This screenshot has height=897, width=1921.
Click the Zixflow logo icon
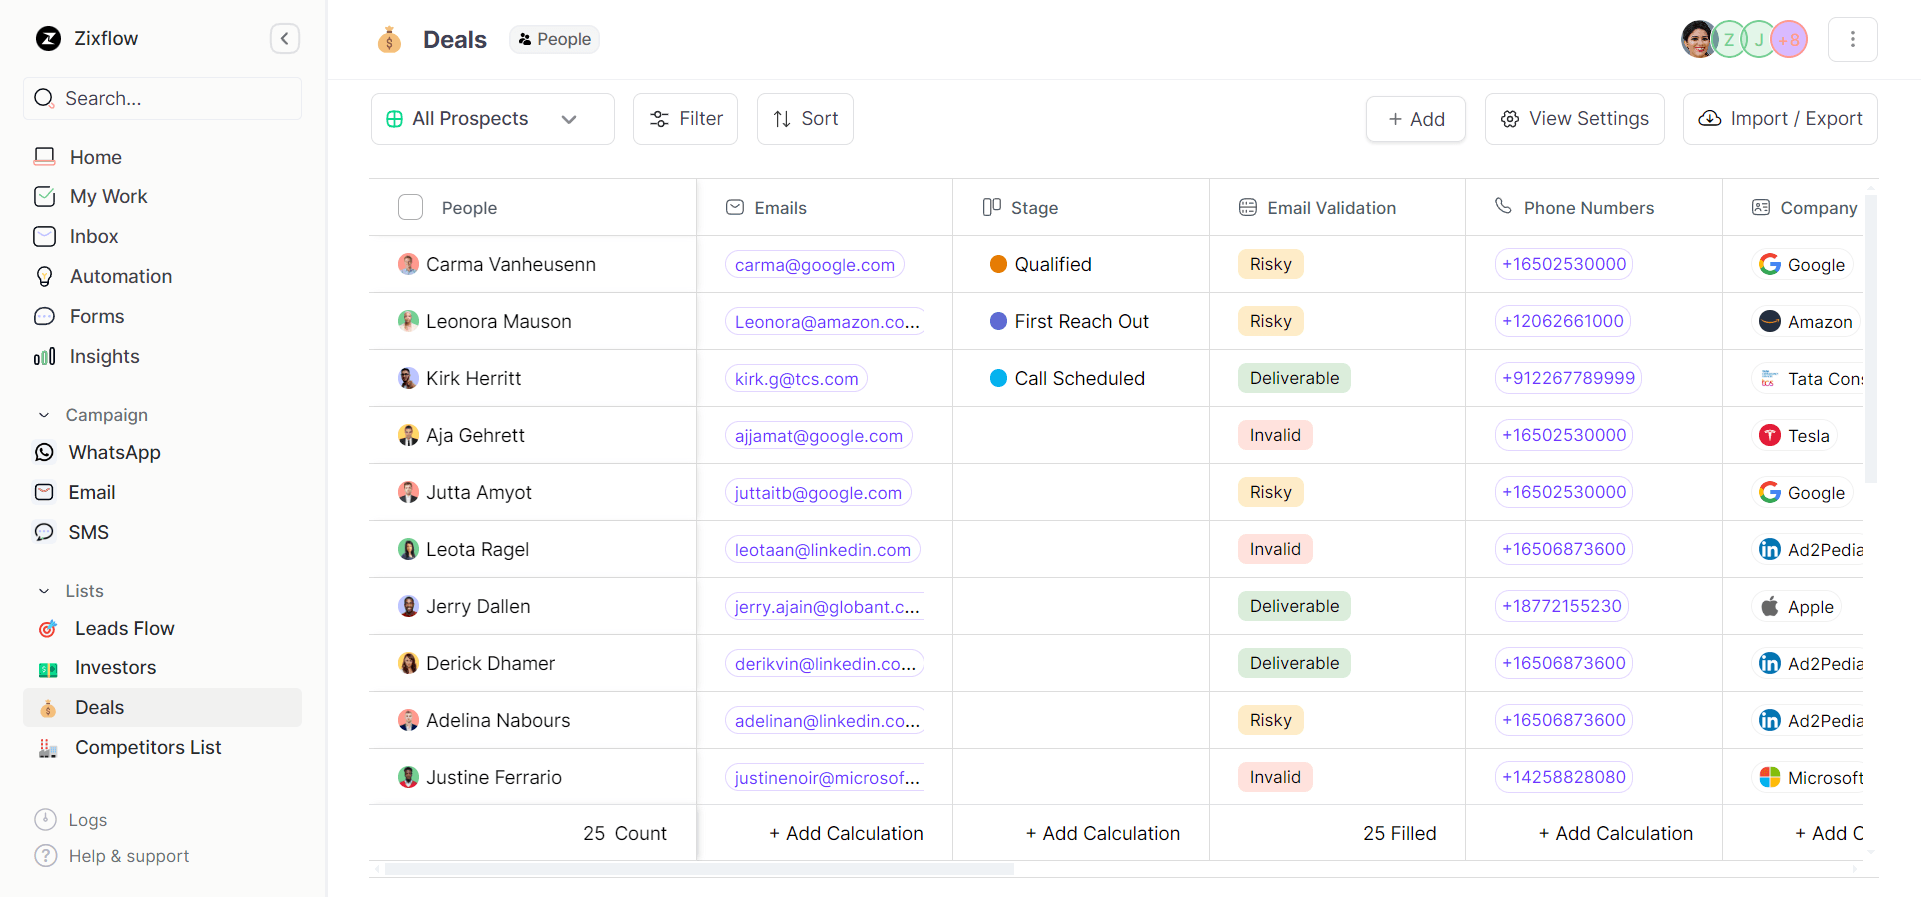pos(48,39)
